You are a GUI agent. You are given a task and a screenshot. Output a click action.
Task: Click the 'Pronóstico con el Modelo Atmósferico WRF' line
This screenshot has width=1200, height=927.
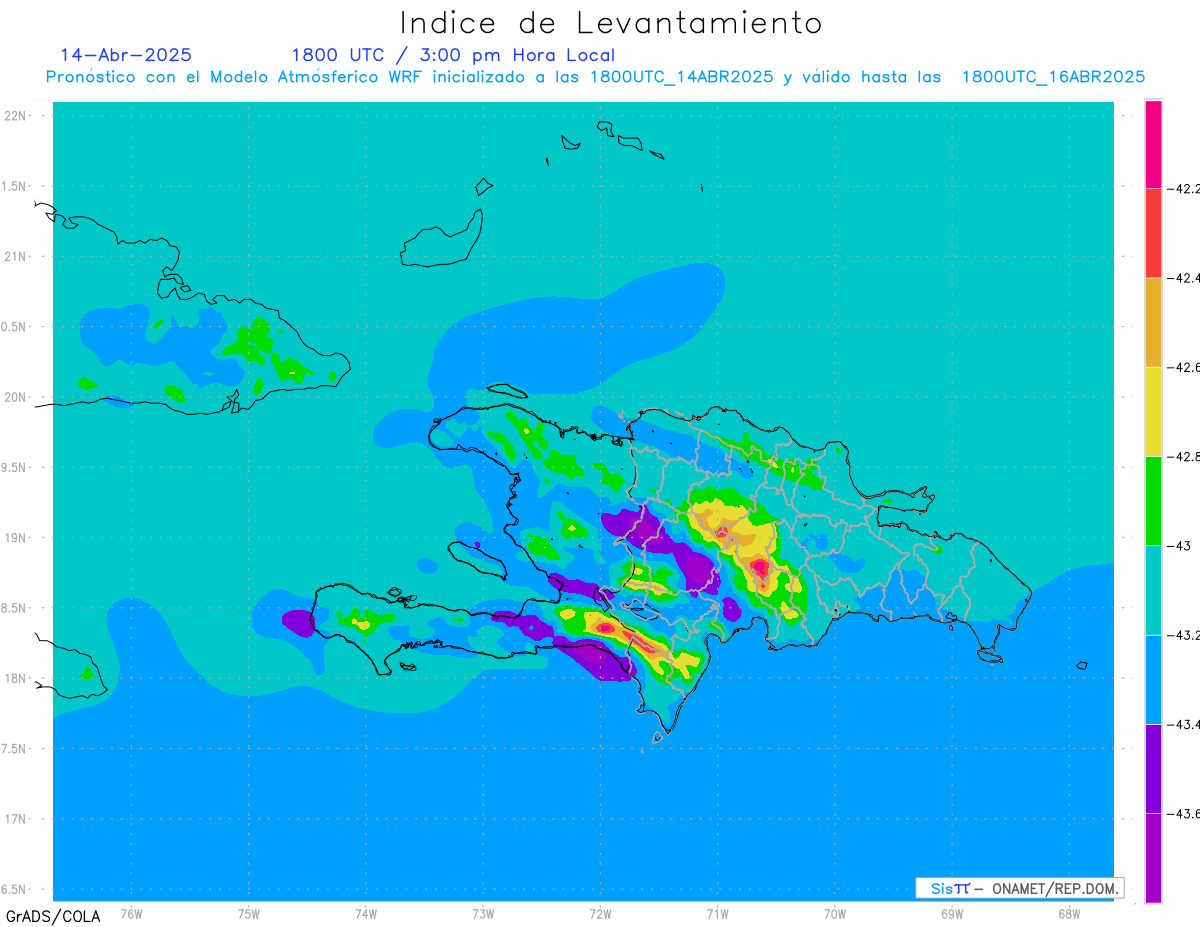pos(595,77)
